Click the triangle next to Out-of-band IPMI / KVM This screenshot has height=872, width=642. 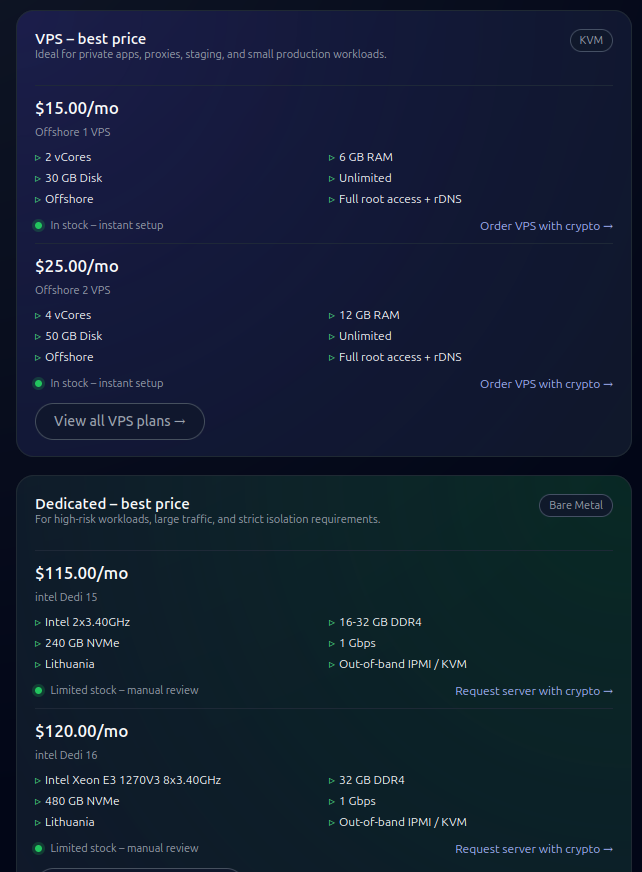pyautogui.click(x=331, y=664)
